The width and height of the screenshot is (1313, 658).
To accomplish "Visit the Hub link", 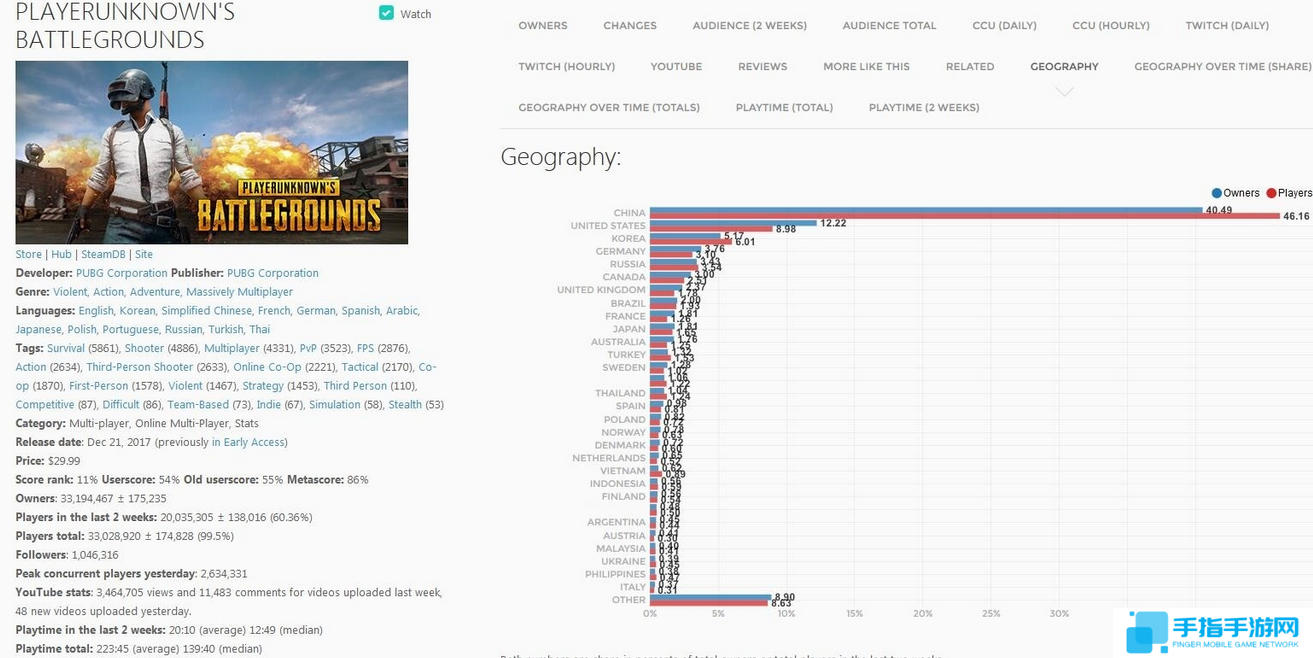I will click(62, 255).
